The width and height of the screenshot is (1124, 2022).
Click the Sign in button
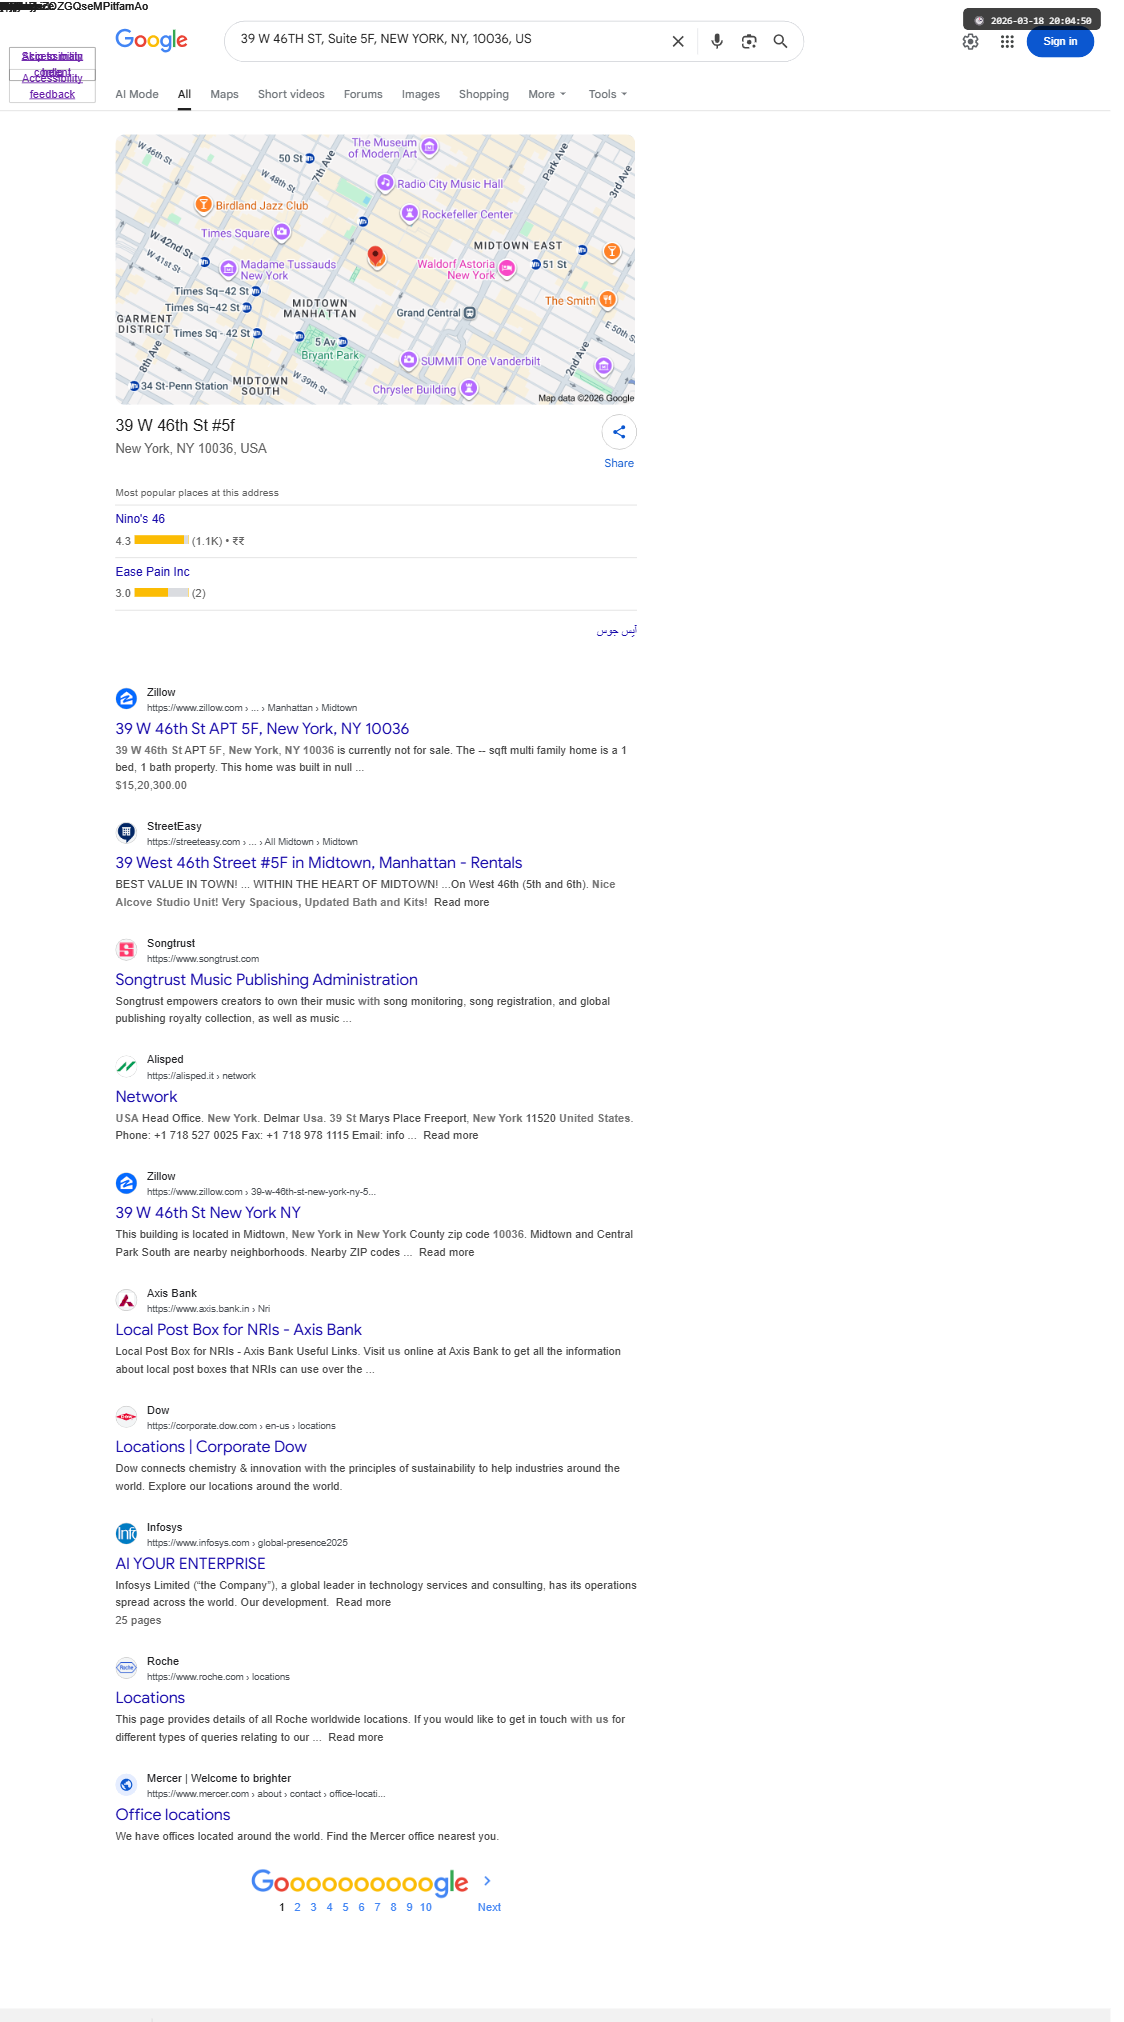1060,41
